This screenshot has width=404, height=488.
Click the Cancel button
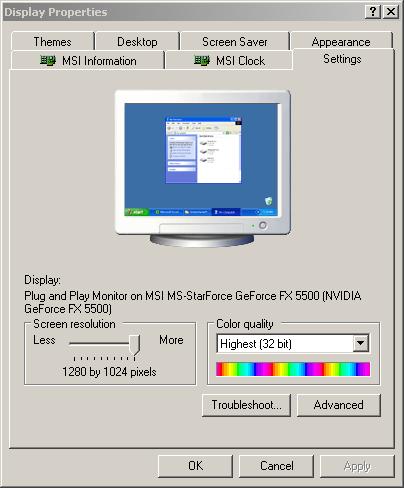(x=276, y=466)
